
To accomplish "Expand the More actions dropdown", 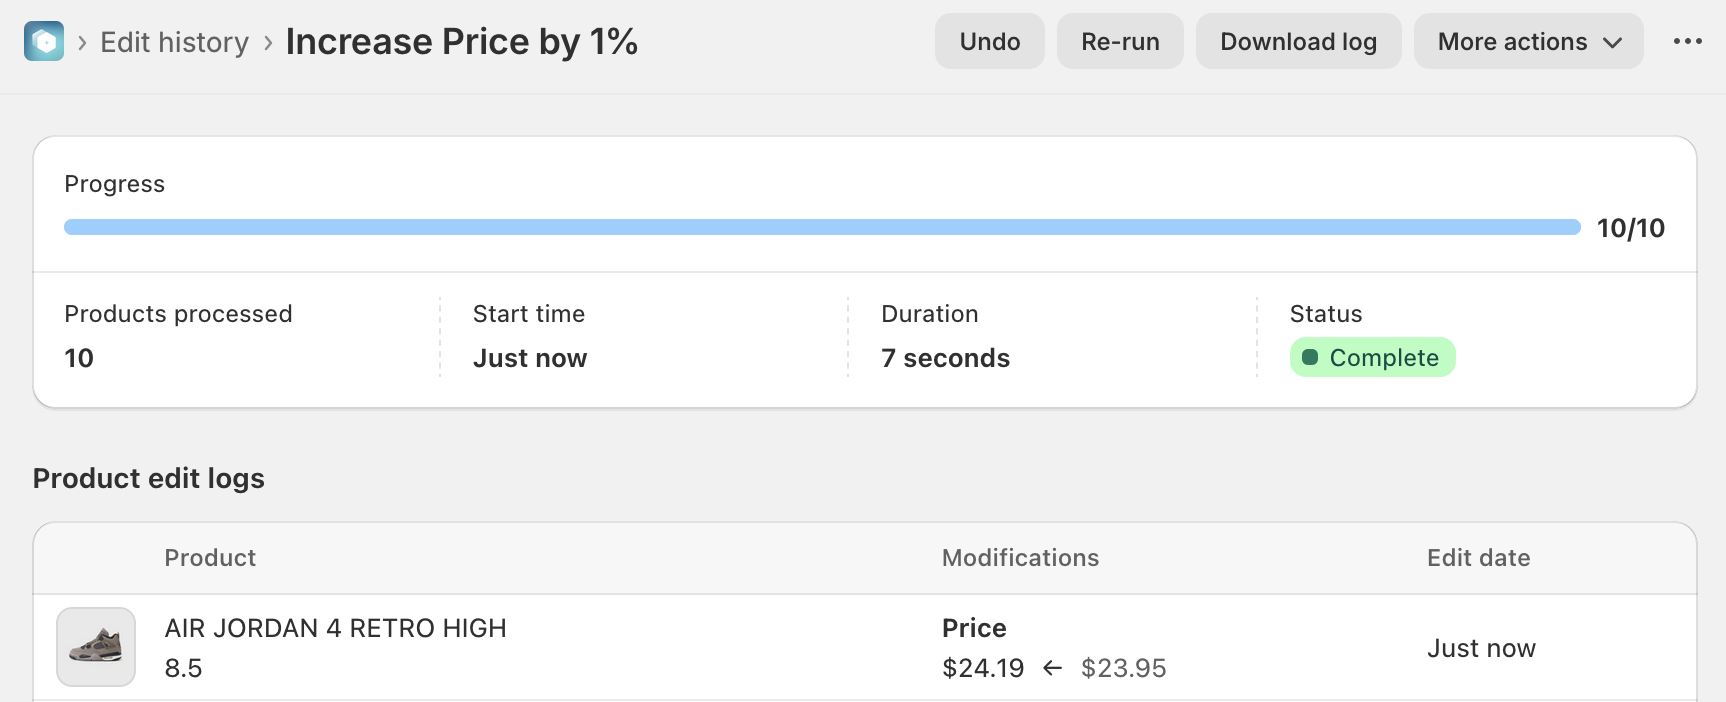I will pos(1528,41).
